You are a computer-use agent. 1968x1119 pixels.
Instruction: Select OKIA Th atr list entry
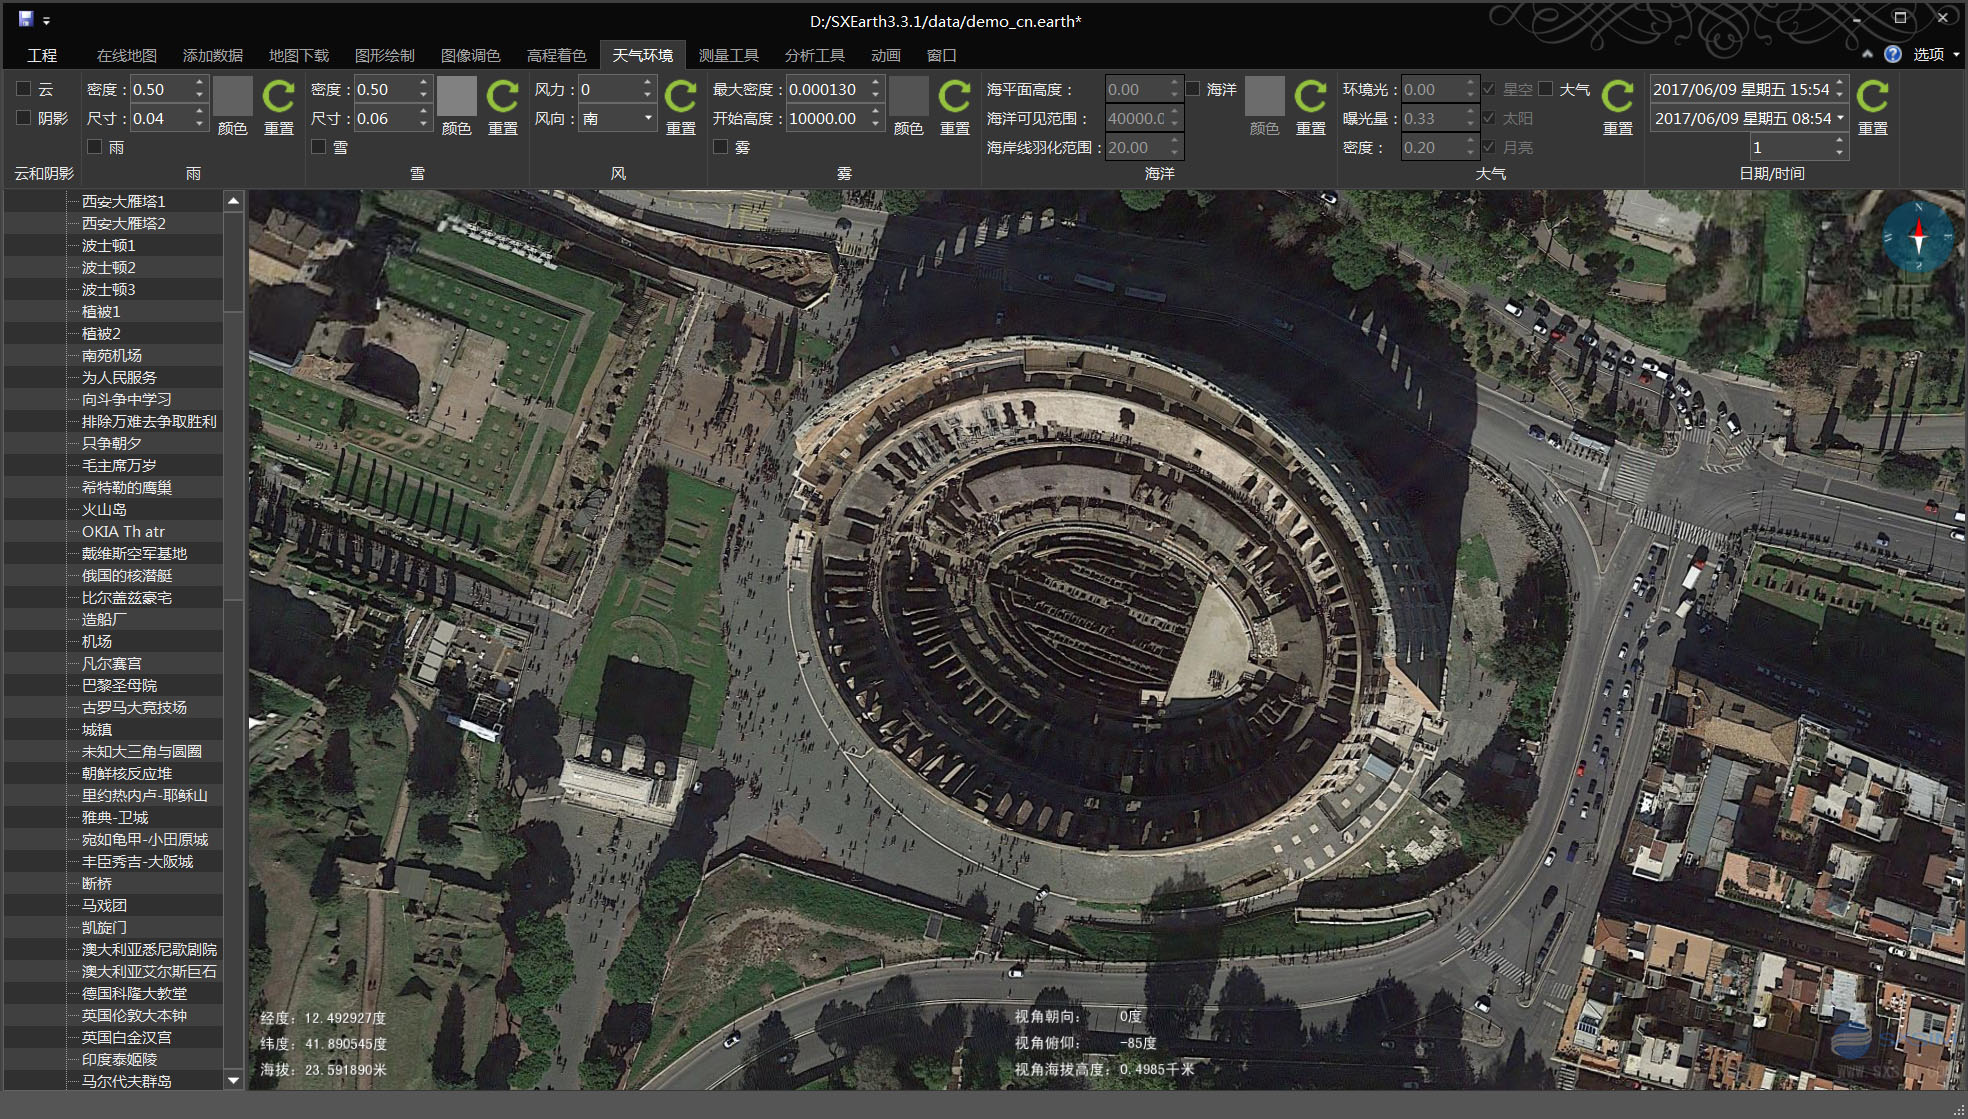[x=123, y=531]
